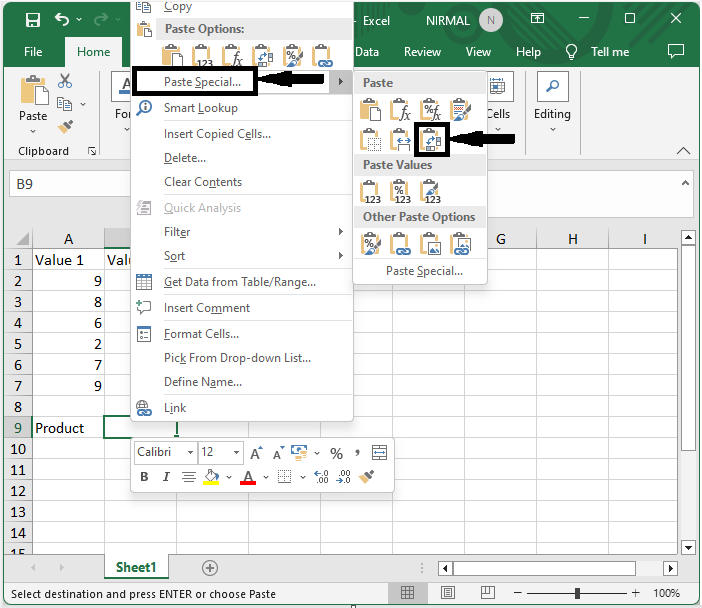This screenshot has height=608, width=702.
Task: Choose Insert Copied Cells from context menu
Action: [x=217, y=134]
